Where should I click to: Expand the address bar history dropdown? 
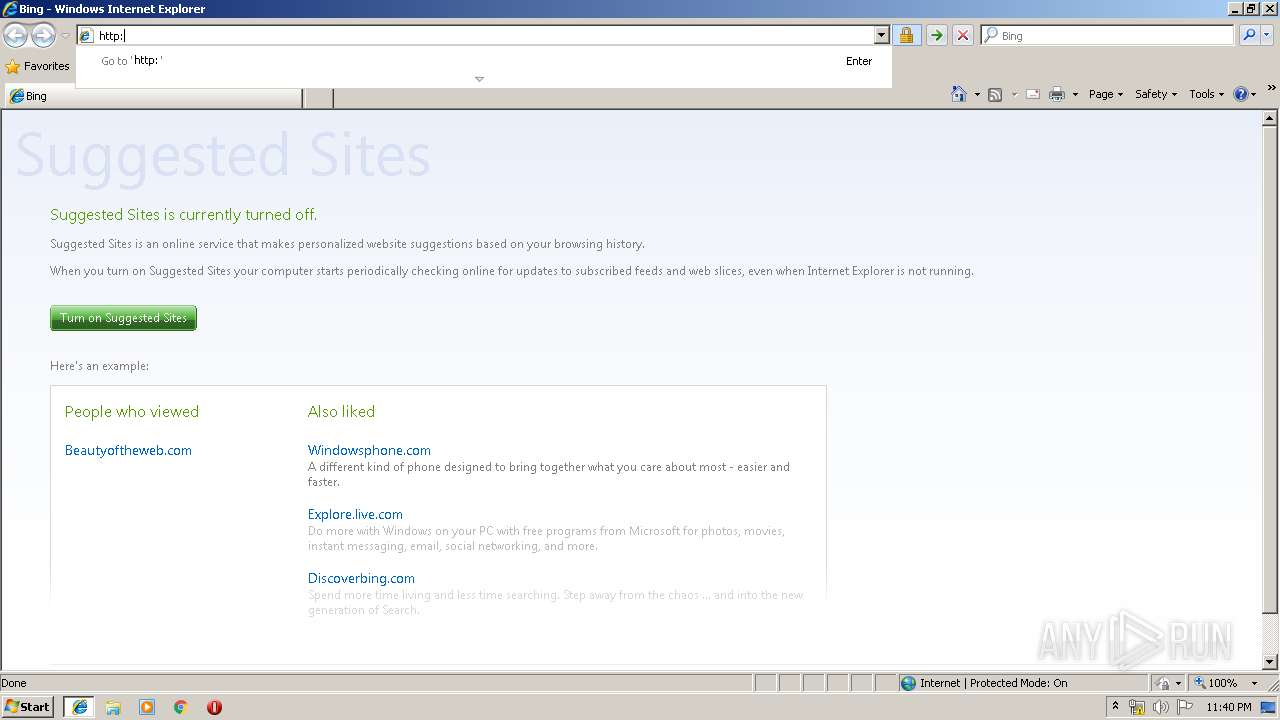point(881,36)
